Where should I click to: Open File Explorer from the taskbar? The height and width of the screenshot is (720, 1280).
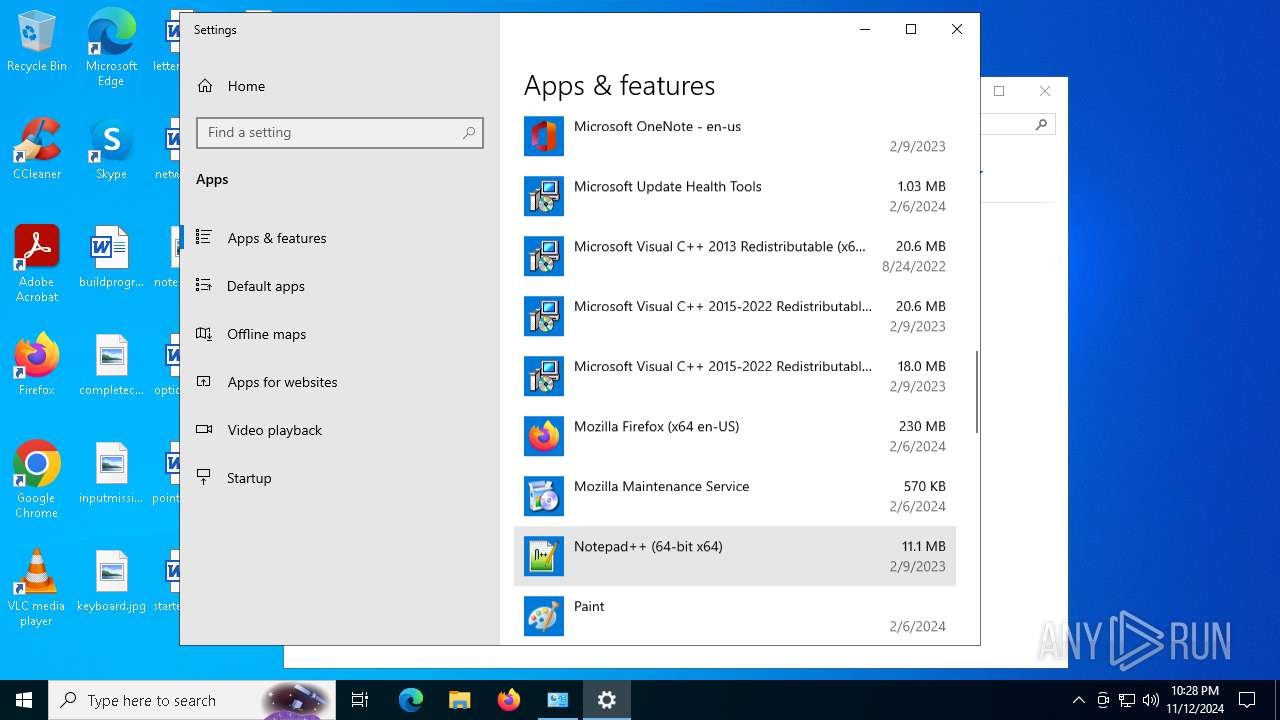[459, 700]
